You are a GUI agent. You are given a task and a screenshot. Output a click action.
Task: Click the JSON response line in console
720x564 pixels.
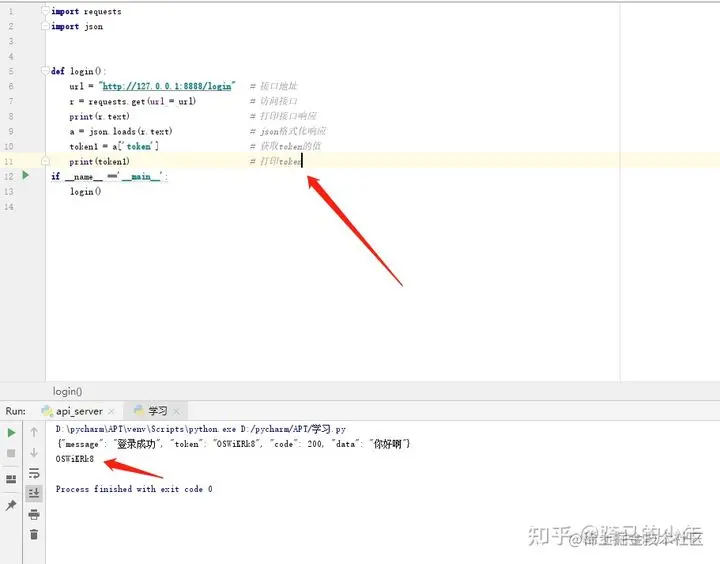pos(233,444)
